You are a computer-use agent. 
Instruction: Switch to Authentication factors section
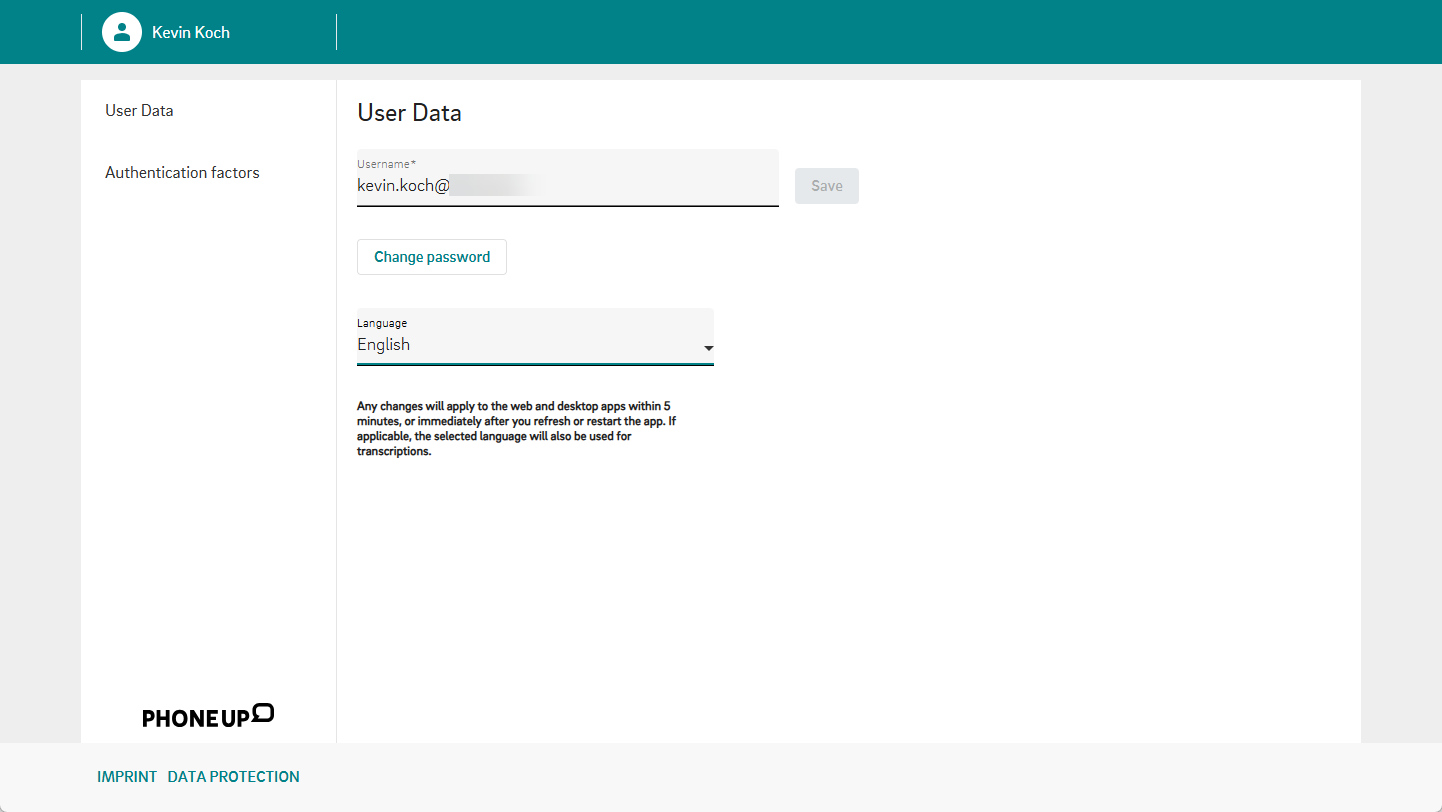182,173
